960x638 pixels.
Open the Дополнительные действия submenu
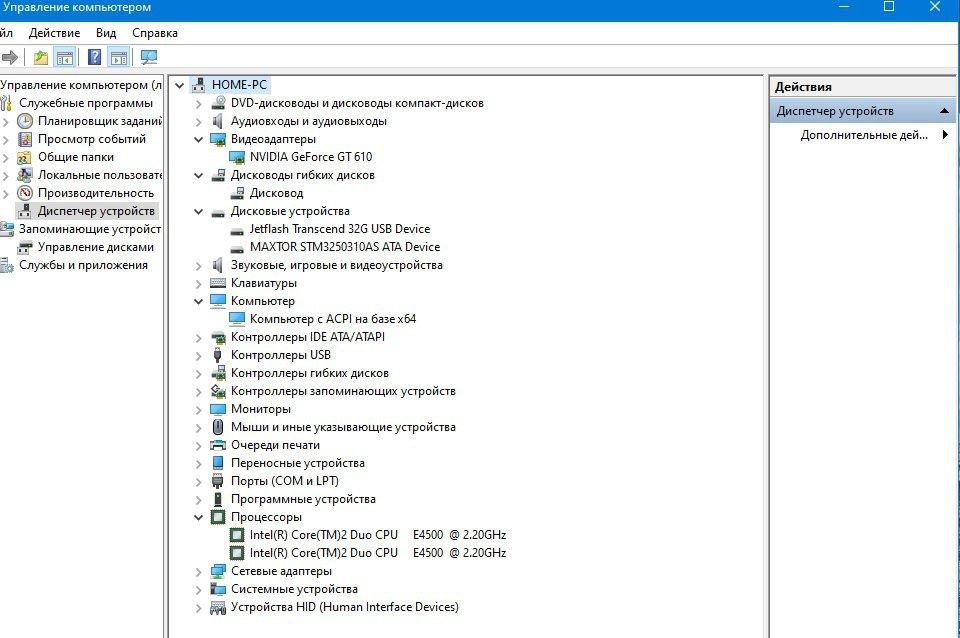(x=864, y=135)
